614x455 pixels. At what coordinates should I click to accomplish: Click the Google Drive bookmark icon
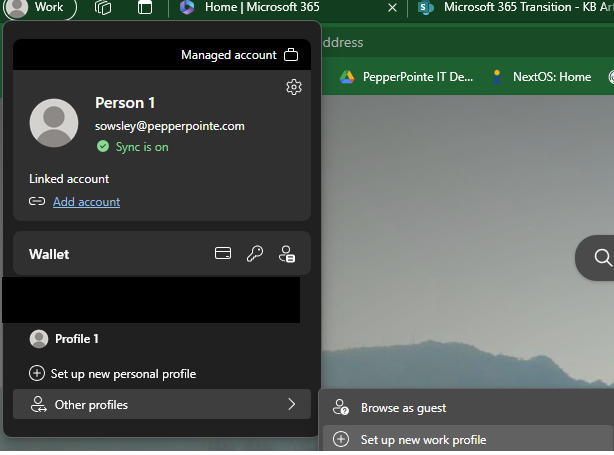point(347,77)
